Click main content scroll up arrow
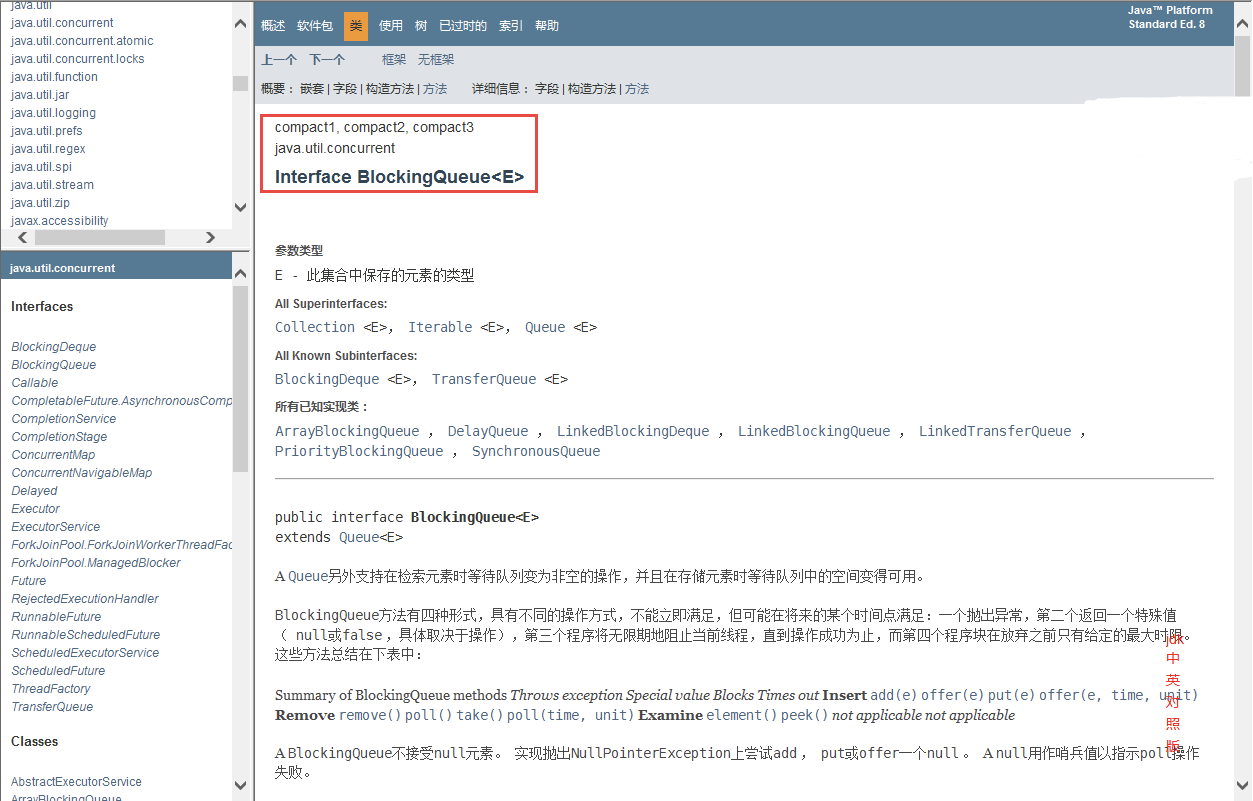The height and width of the screenshot is (801, 1253). (x=1242, y=22)
